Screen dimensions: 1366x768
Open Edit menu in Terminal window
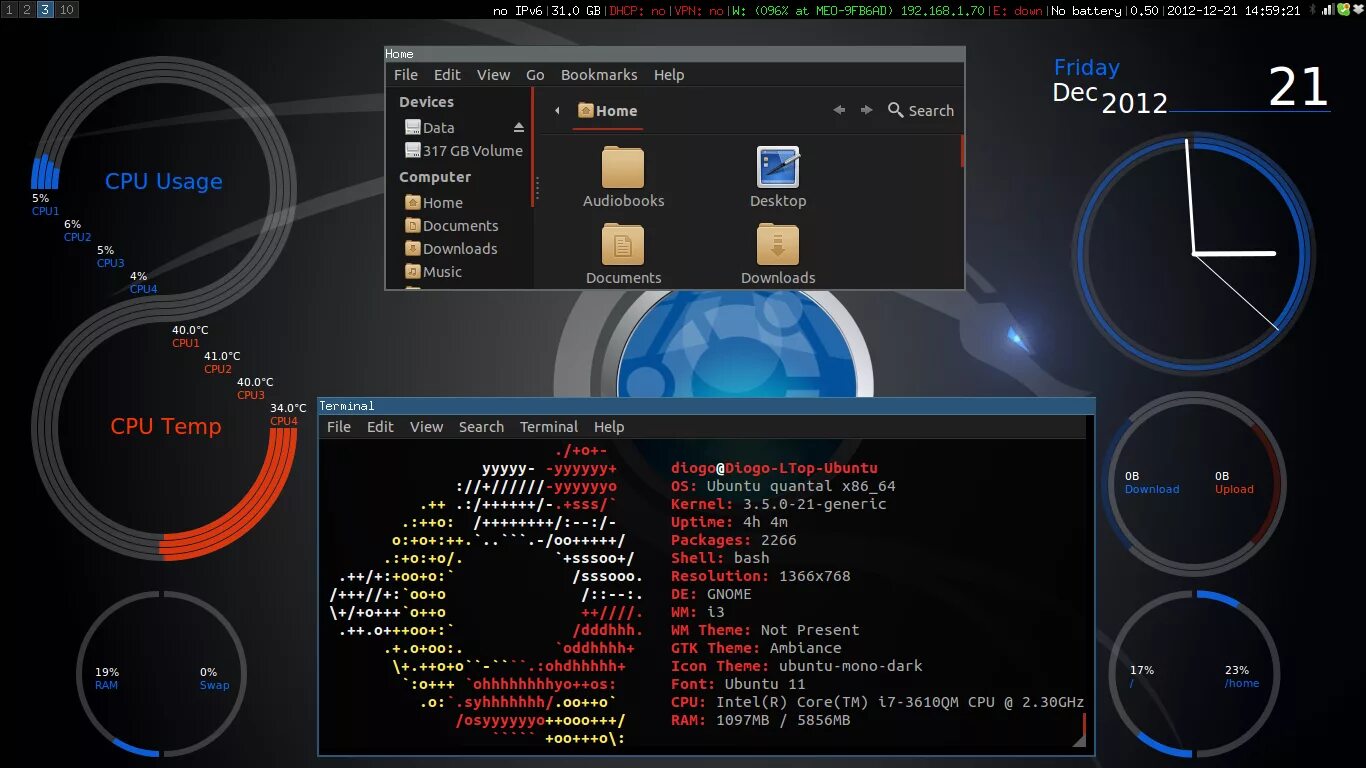tap(380, 427)
